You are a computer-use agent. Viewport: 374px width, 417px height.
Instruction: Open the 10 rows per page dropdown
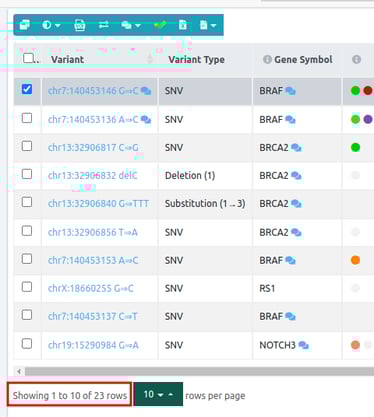(158, 394)
